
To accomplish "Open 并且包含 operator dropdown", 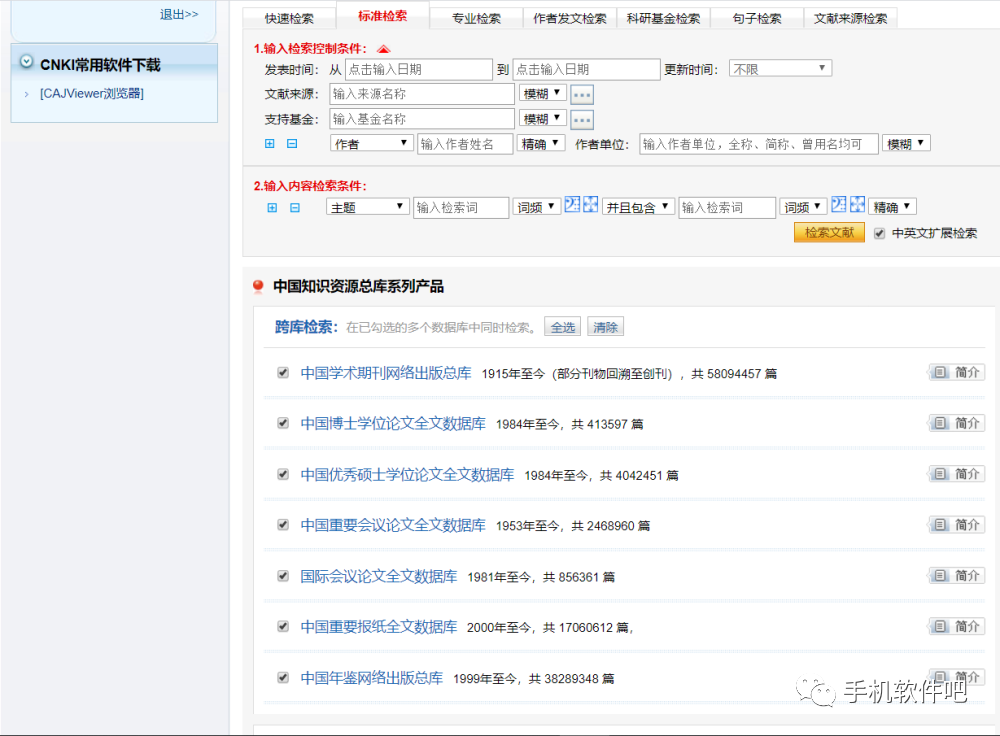I will [x=638, y=207].
